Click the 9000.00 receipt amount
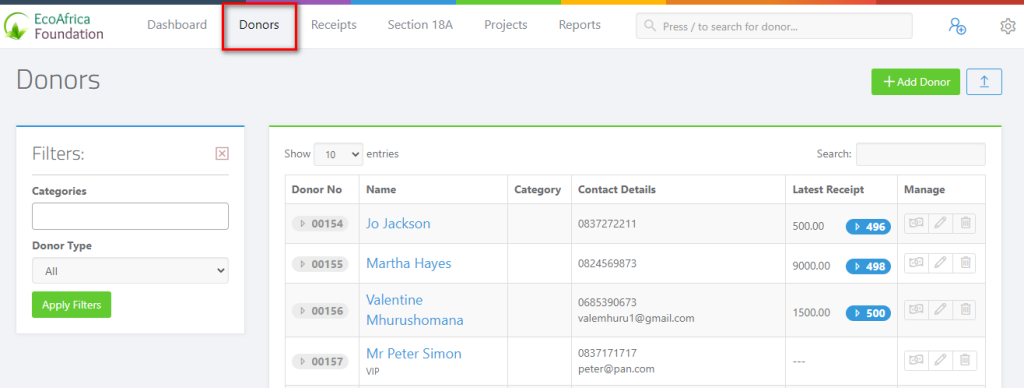The height and width of the screenshot is (388, 1024). coord(812,266)
